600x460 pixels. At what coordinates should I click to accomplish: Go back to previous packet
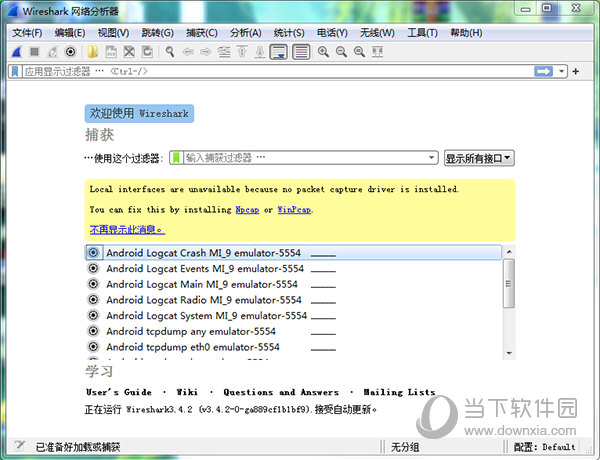pos(188,52)
